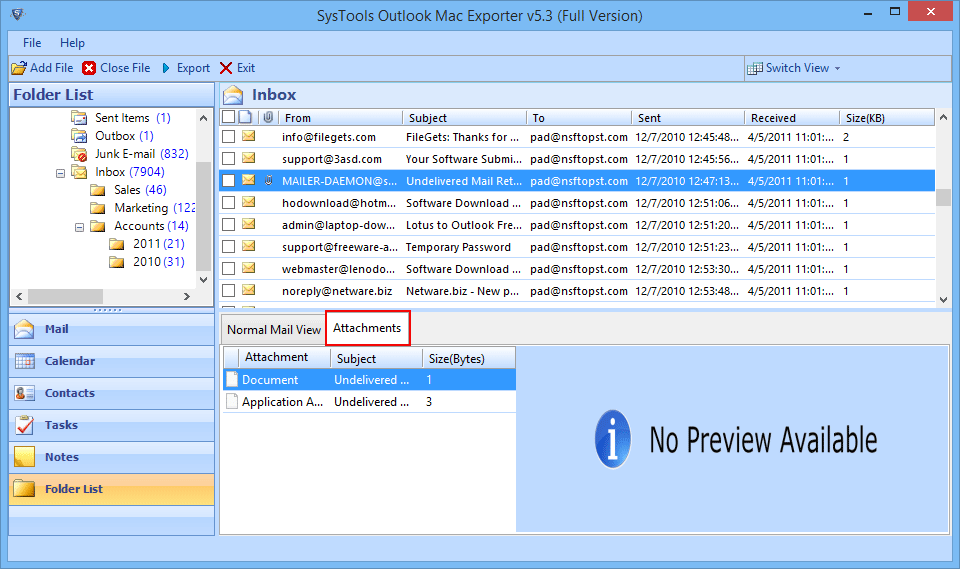This screenshot has height=569, width=960.
Task: Click the Exit X icon in toolbar
Action: click(226, 68)
